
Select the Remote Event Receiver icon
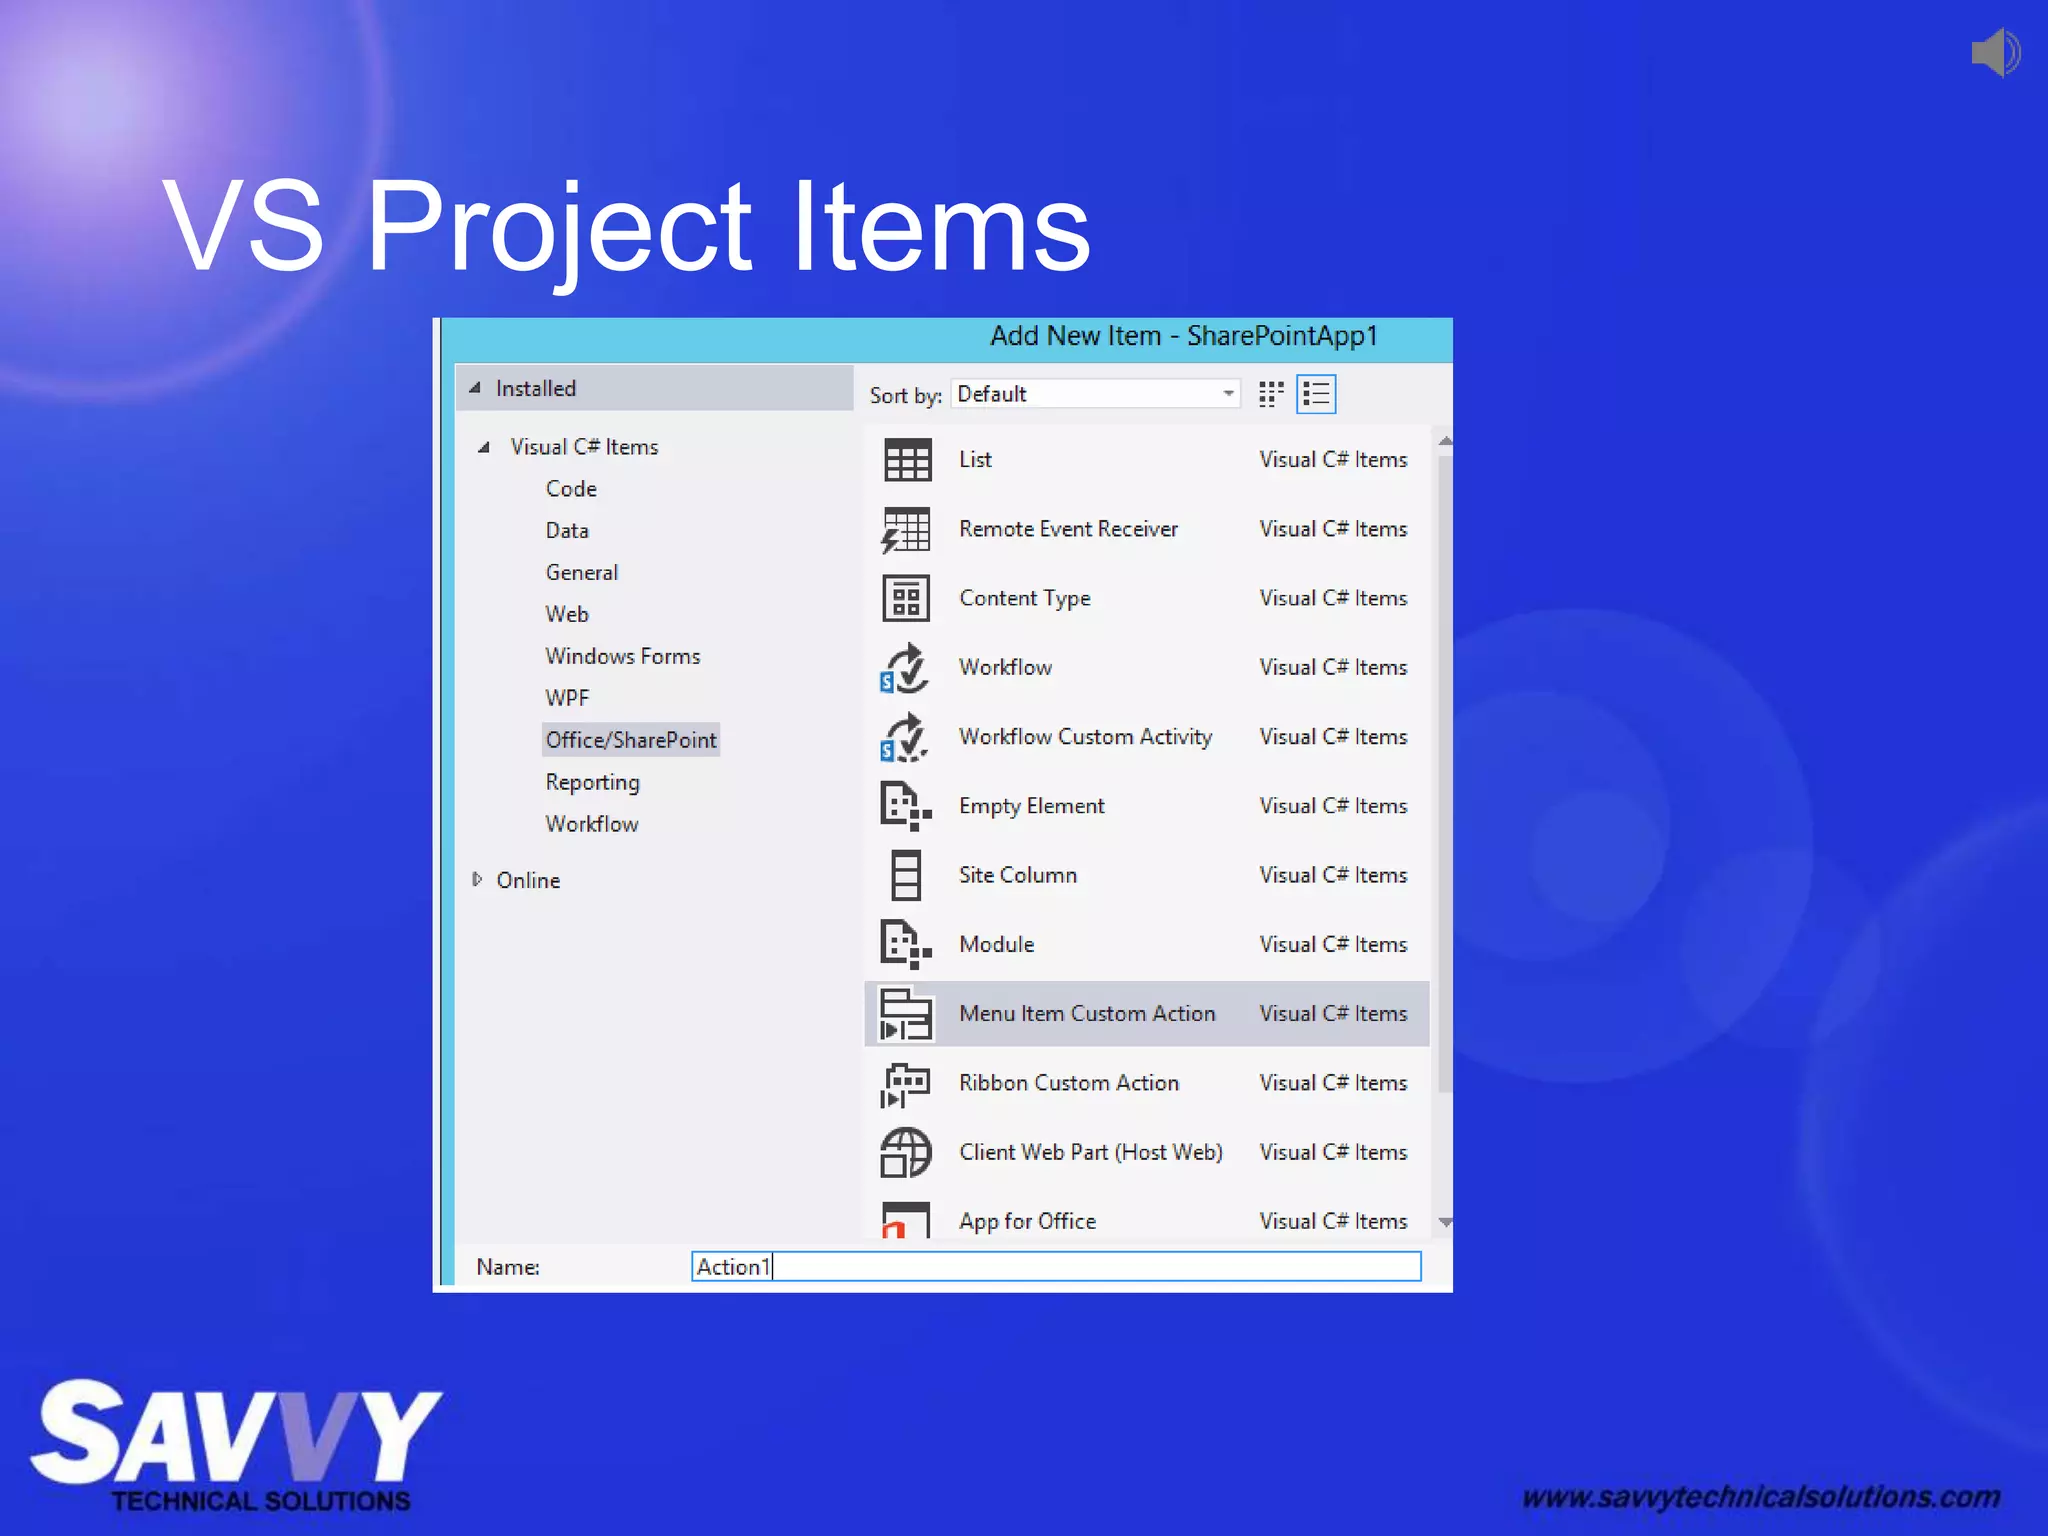coord(906,529)
